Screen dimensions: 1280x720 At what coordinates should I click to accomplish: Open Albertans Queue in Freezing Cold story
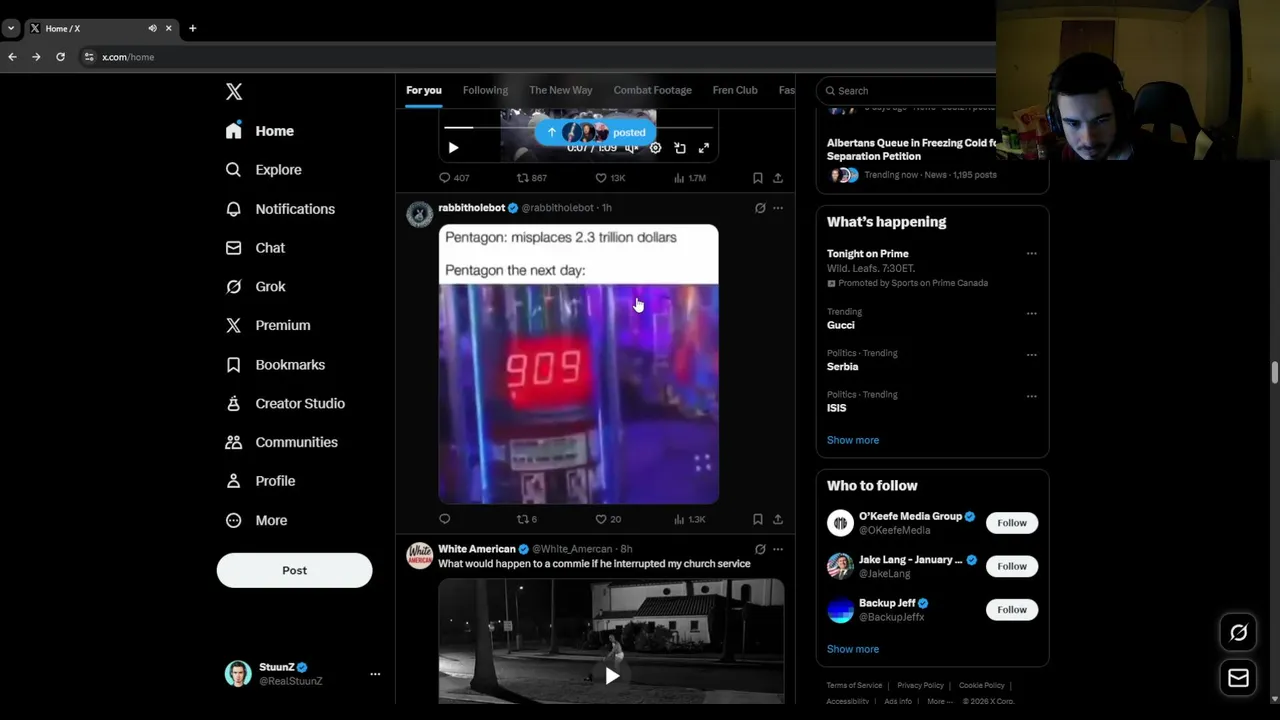click(x=912, y=150)
